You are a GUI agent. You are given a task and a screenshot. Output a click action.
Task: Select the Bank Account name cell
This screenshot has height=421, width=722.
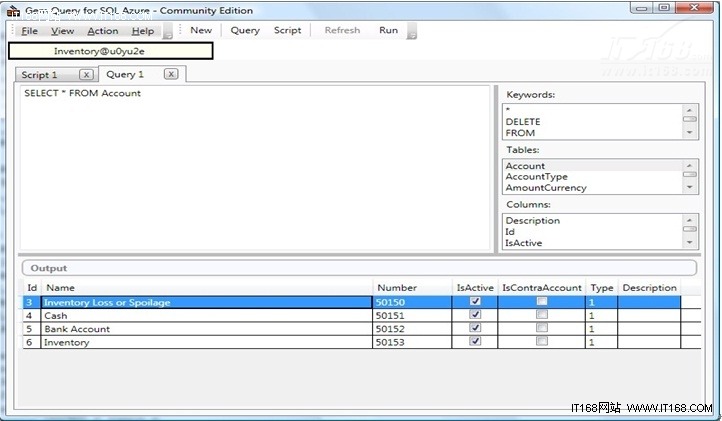(206, 329)
